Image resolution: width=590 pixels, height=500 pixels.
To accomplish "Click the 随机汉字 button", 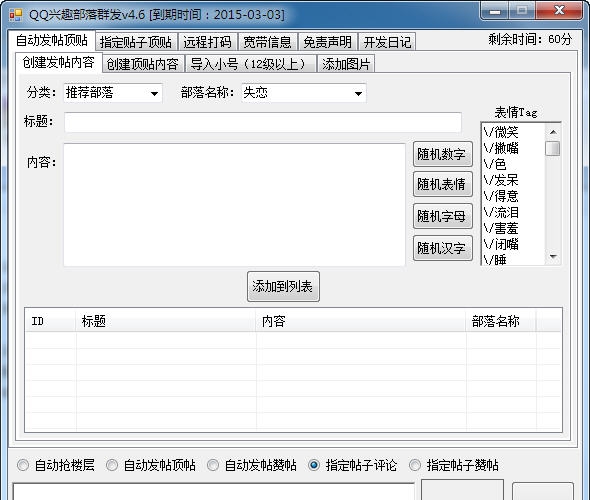I will (443, 248).
